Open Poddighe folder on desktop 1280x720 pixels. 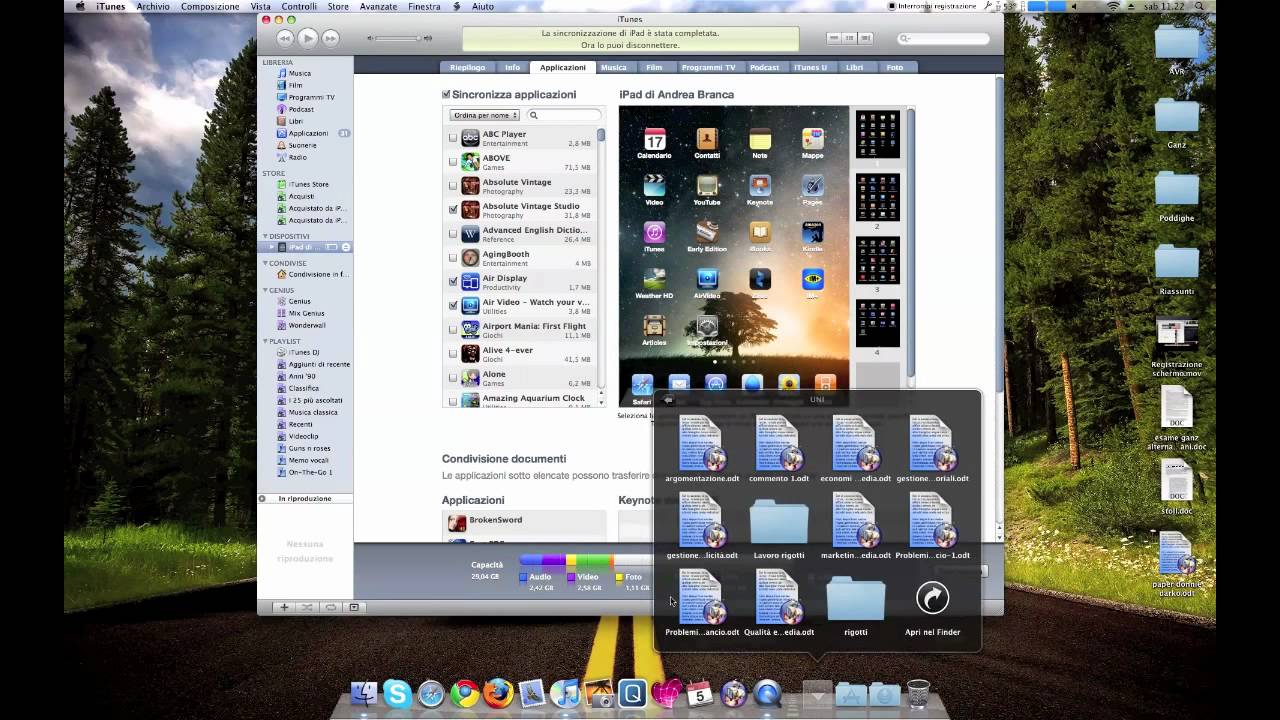(1176, 196)
